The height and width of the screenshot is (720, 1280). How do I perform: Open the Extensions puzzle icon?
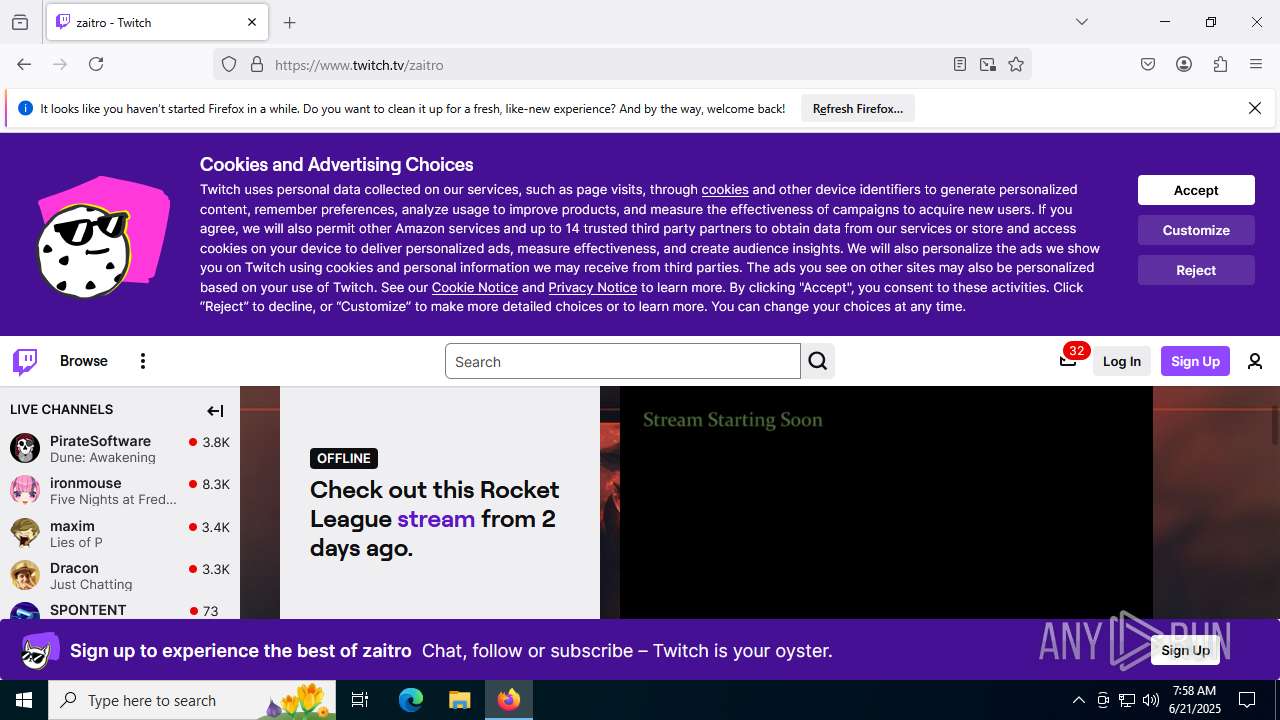[x=1220, y=64]
